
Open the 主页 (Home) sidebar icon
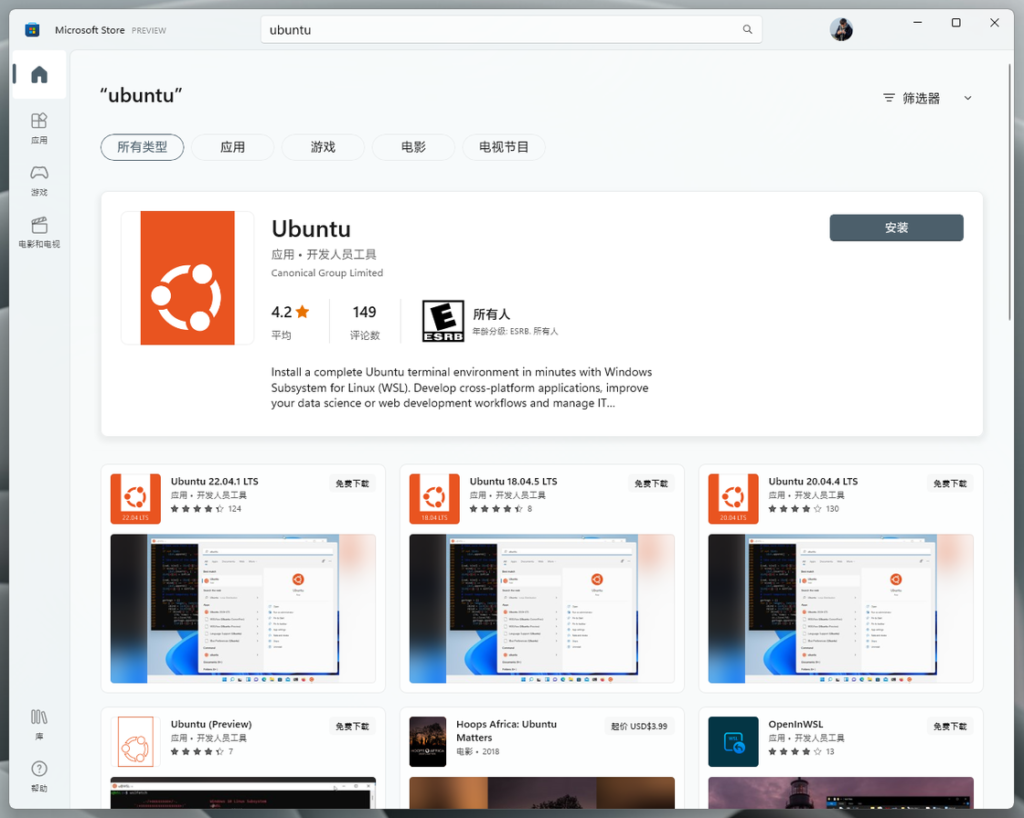pos(38,74)
